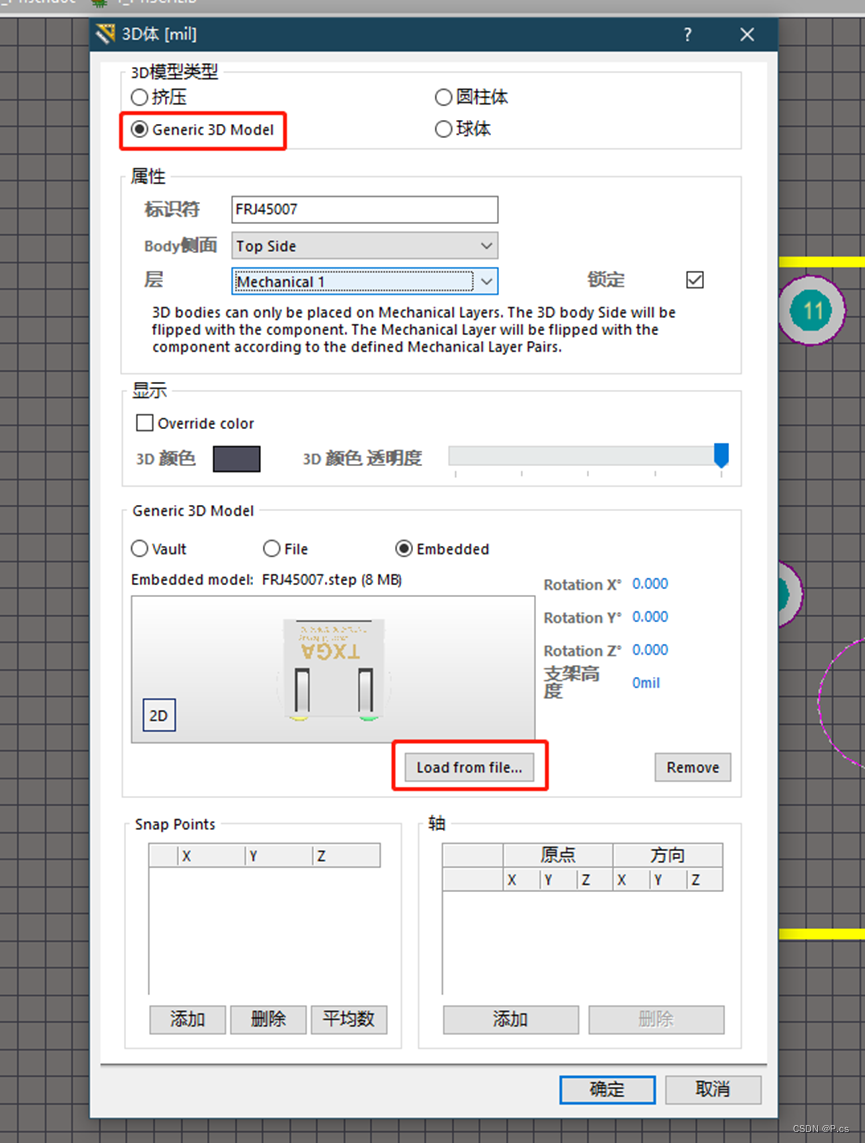Click the 方向 column header in 轴 table
The width and height of the screenshot is (865, 1143).
668,855
